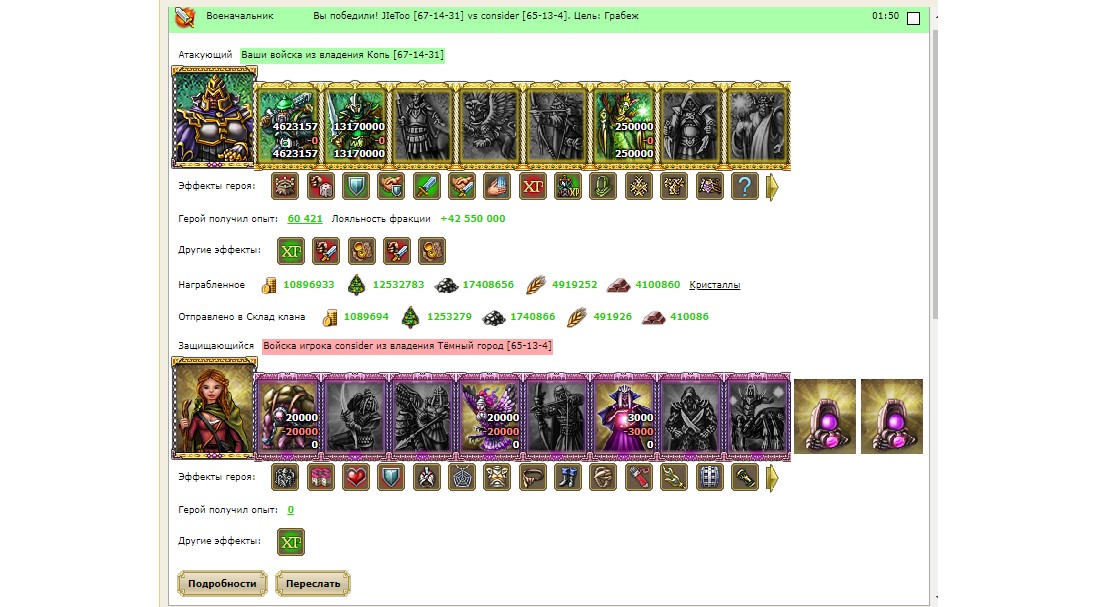Open attacker hero experience value 60 421

click(305, 218)
